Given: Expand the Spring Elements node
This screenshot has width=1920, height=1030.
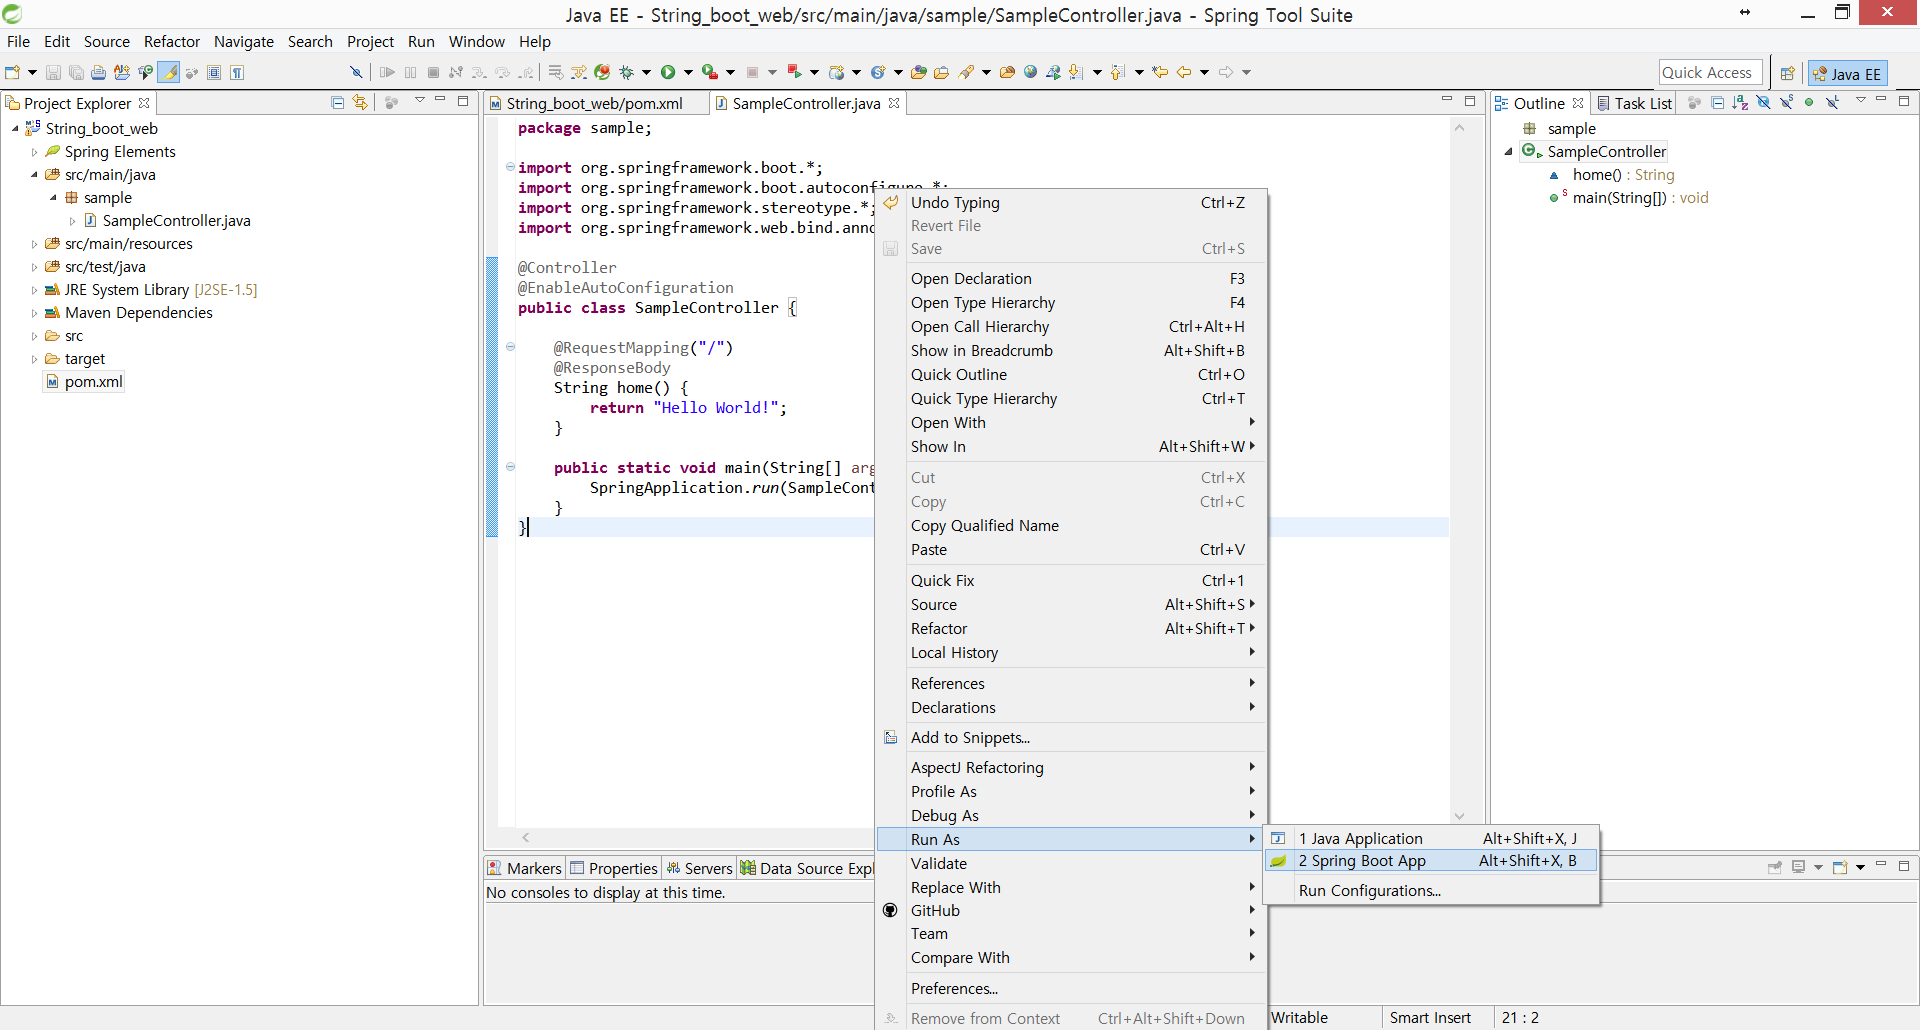Looking at the screenshot, I should 34,152.
